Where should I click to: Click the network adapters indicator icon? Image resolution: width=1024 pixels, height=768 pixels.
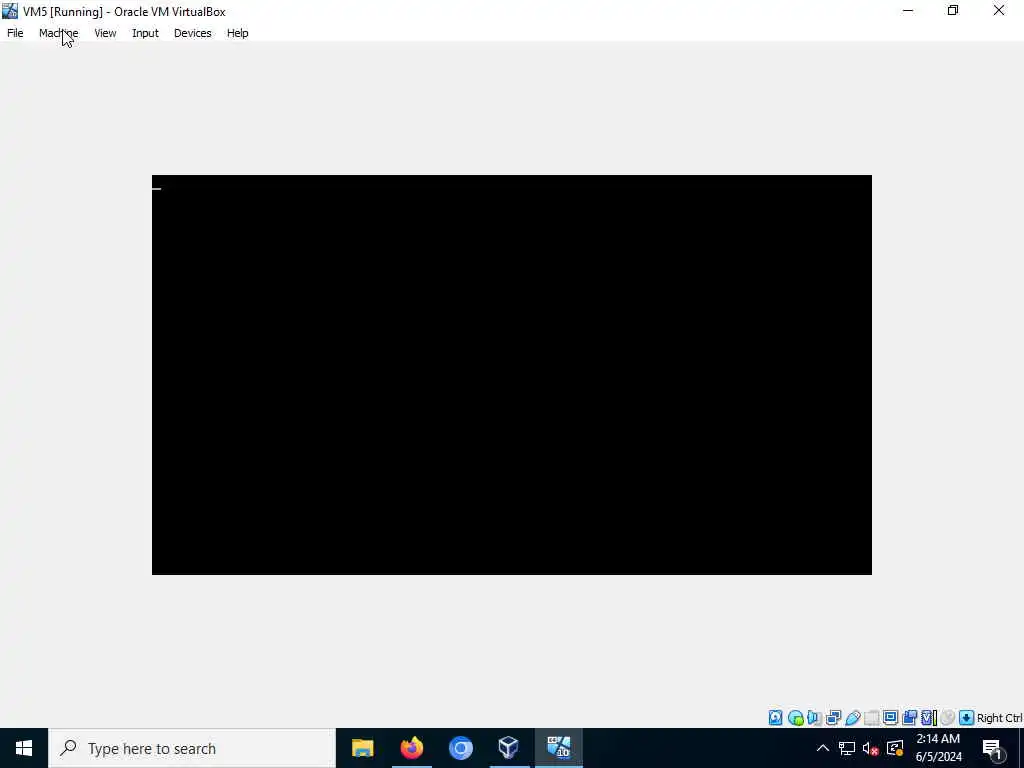(x=833, y=718)
